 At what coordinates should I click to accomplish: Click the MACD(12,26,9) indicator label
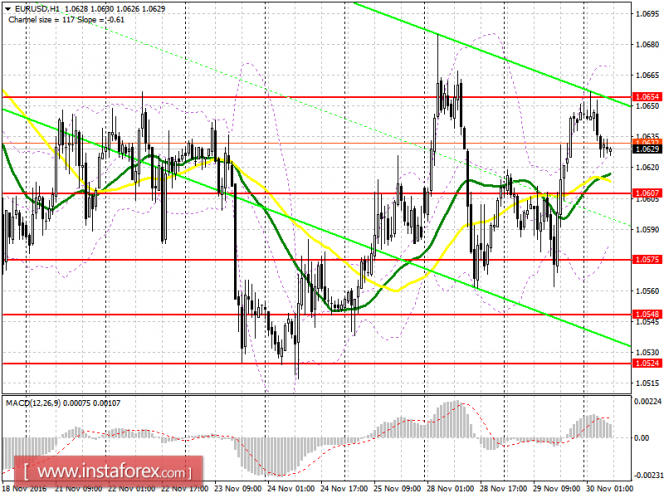click(x=33, y=403)
